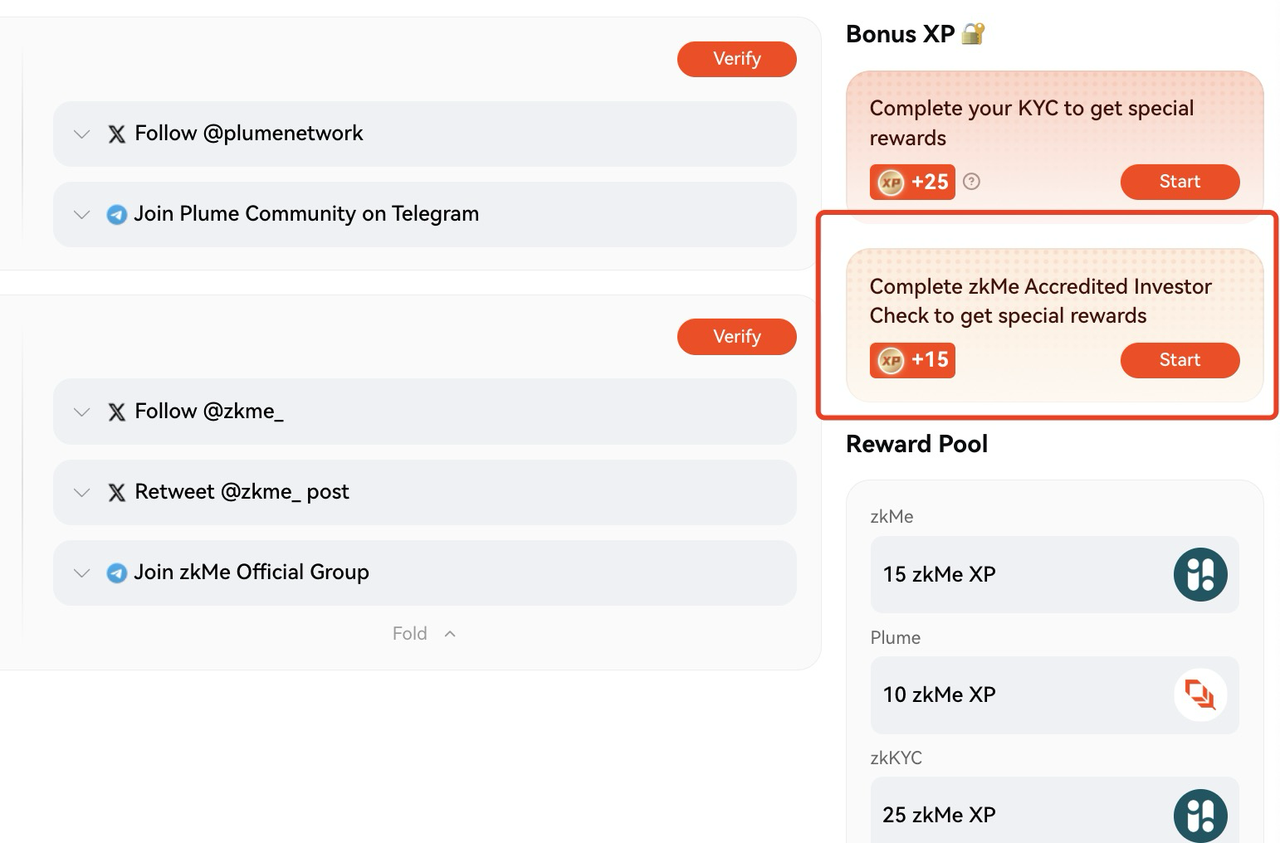Start the KYC bonus task
1280x843 pixels.
click(1180, 182)
